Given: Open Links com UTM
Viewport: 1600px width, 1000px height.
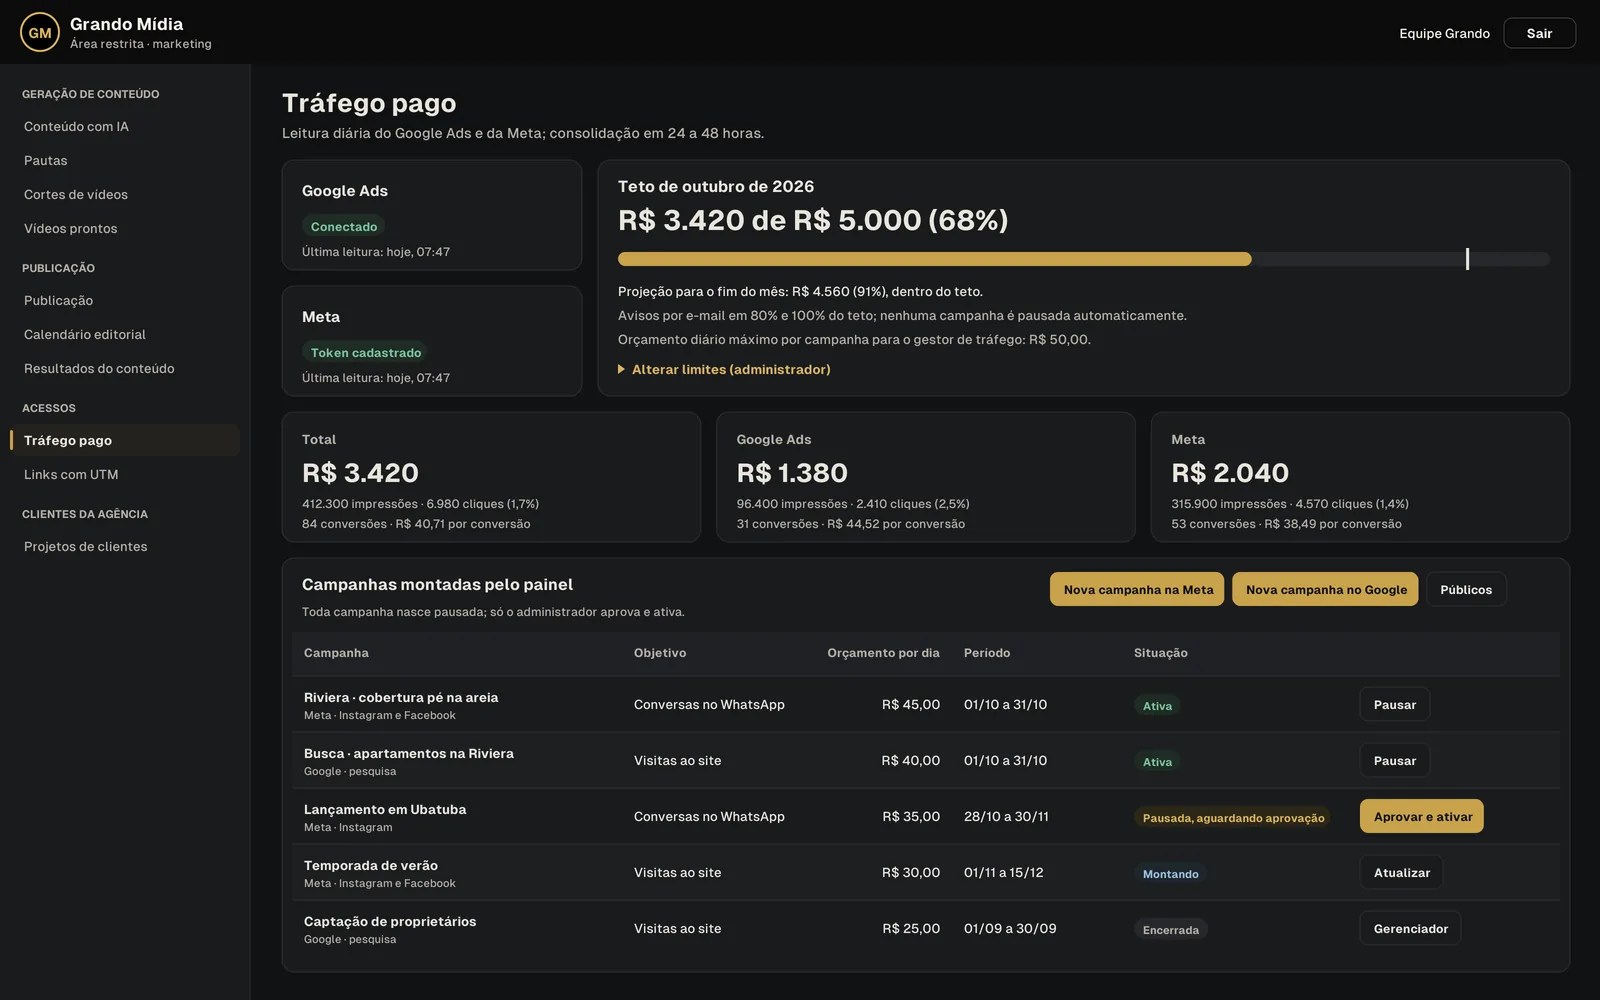Looking at the screenshot, I should coord(71,474).
